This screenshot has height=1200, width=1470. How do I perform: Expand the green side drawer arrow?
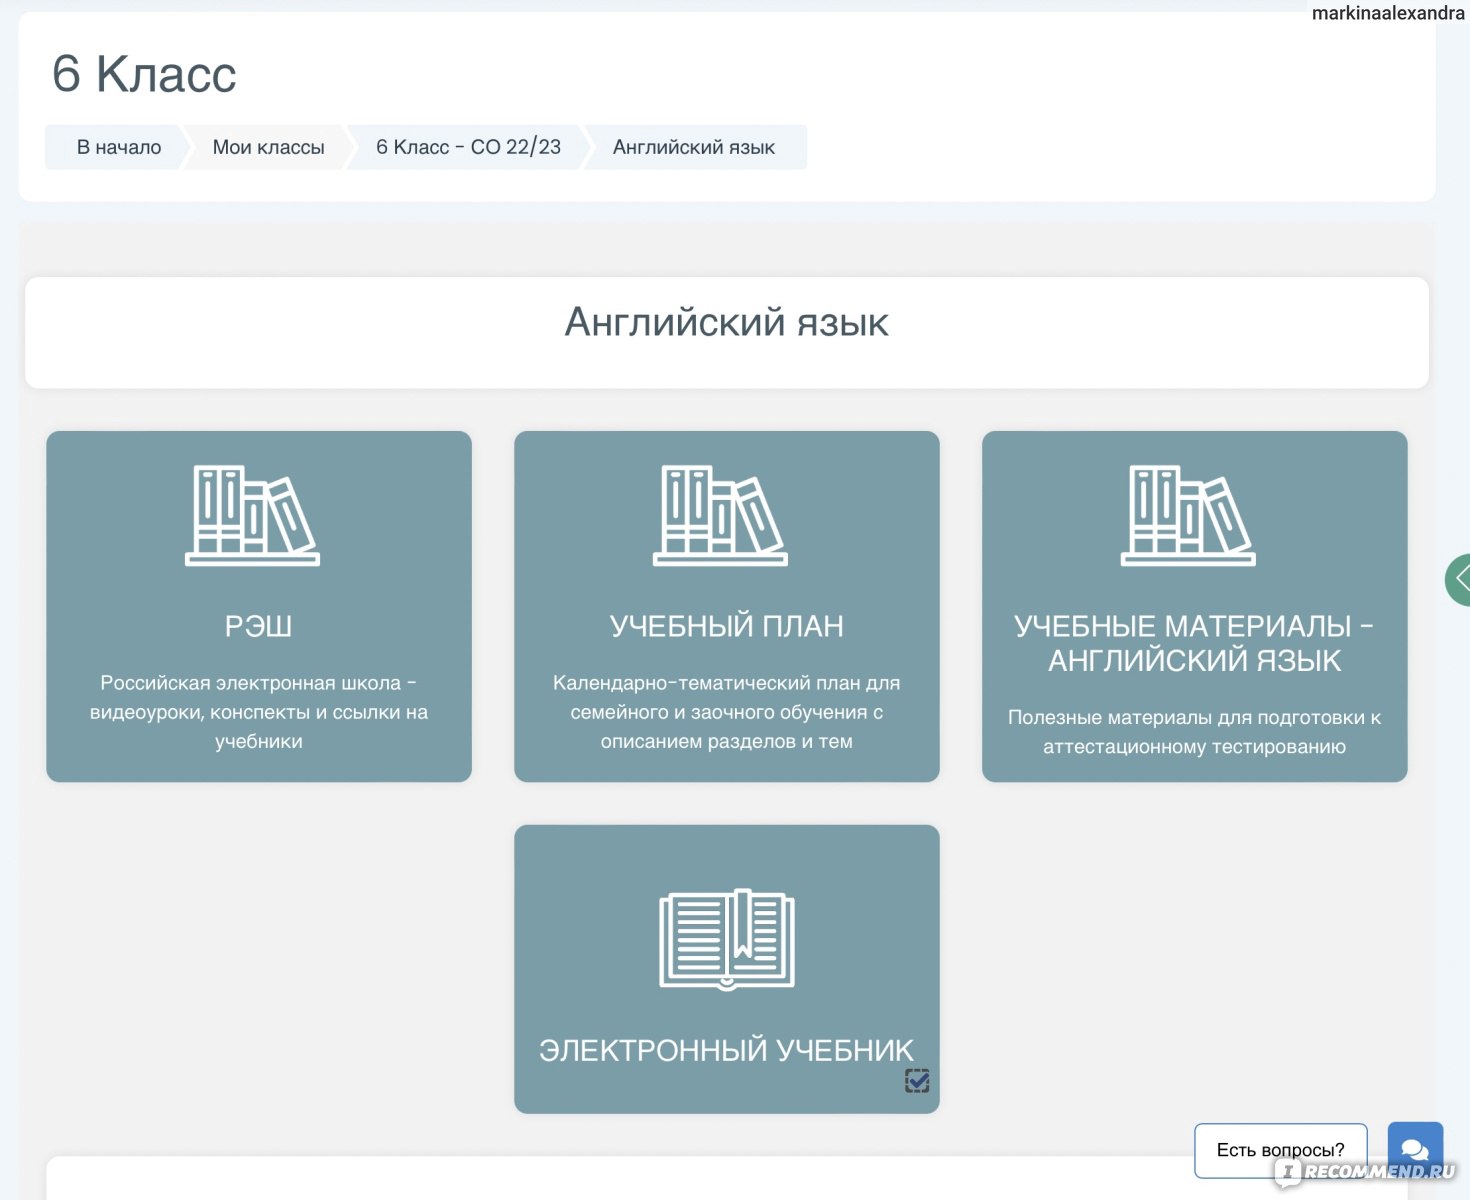tap(1459, 579)
